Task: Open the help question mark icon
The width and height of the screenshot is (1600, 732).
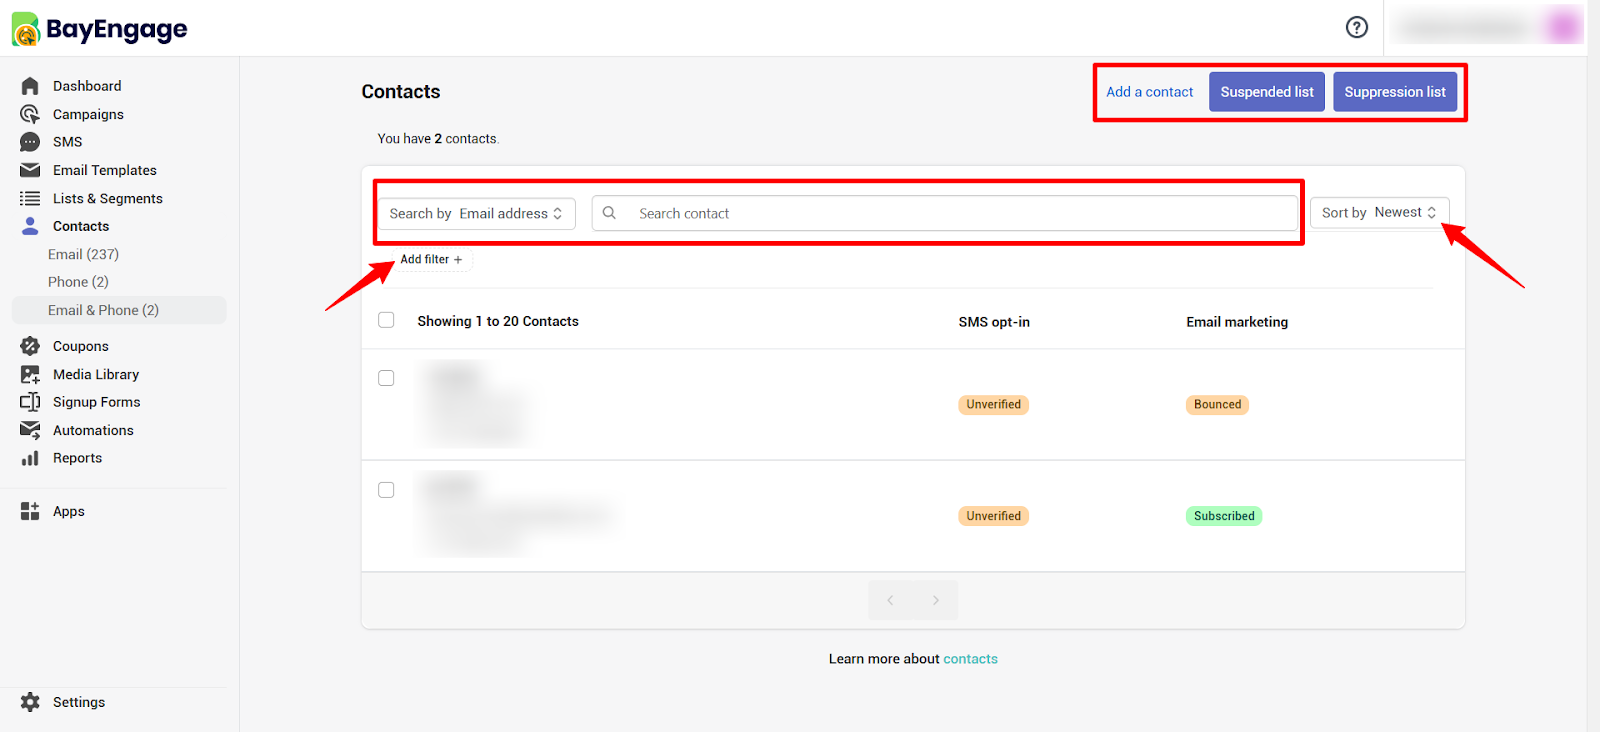Action: pos(1356,27)
